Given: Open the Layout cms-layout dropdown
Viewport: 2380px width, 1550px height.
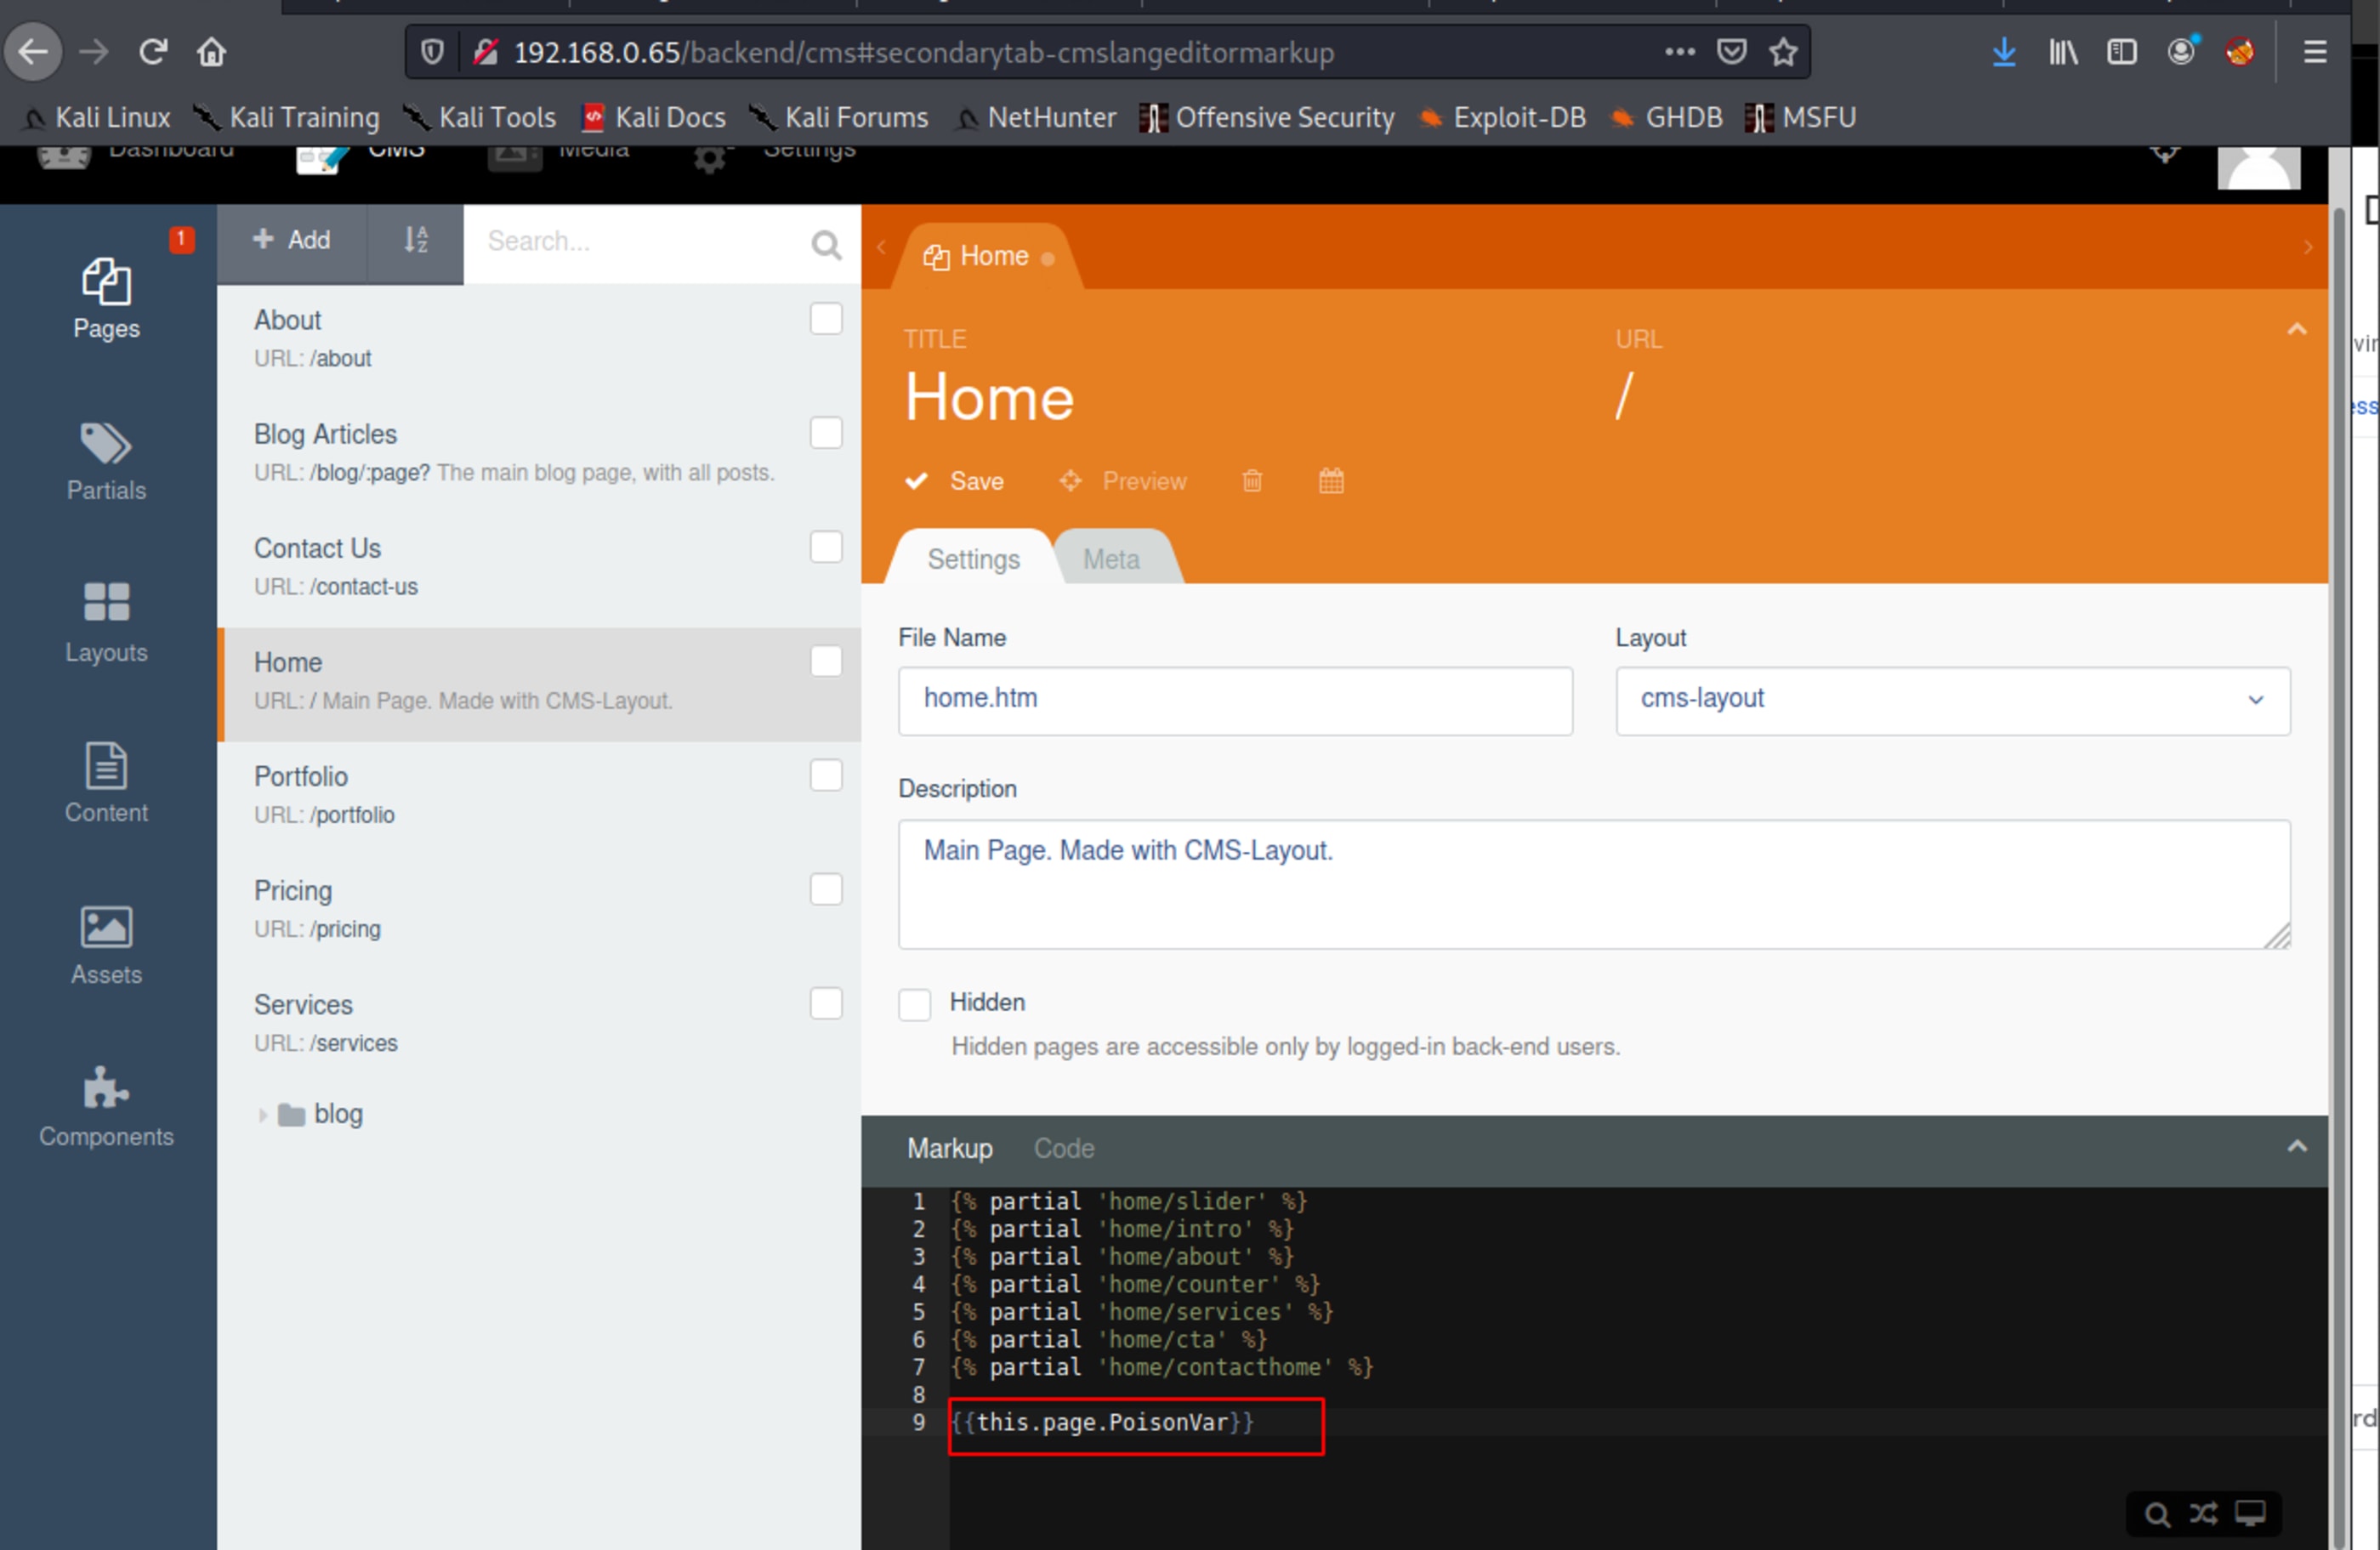Looking at the screenshot, I should pyautogui.click(x=1951, y=700).
